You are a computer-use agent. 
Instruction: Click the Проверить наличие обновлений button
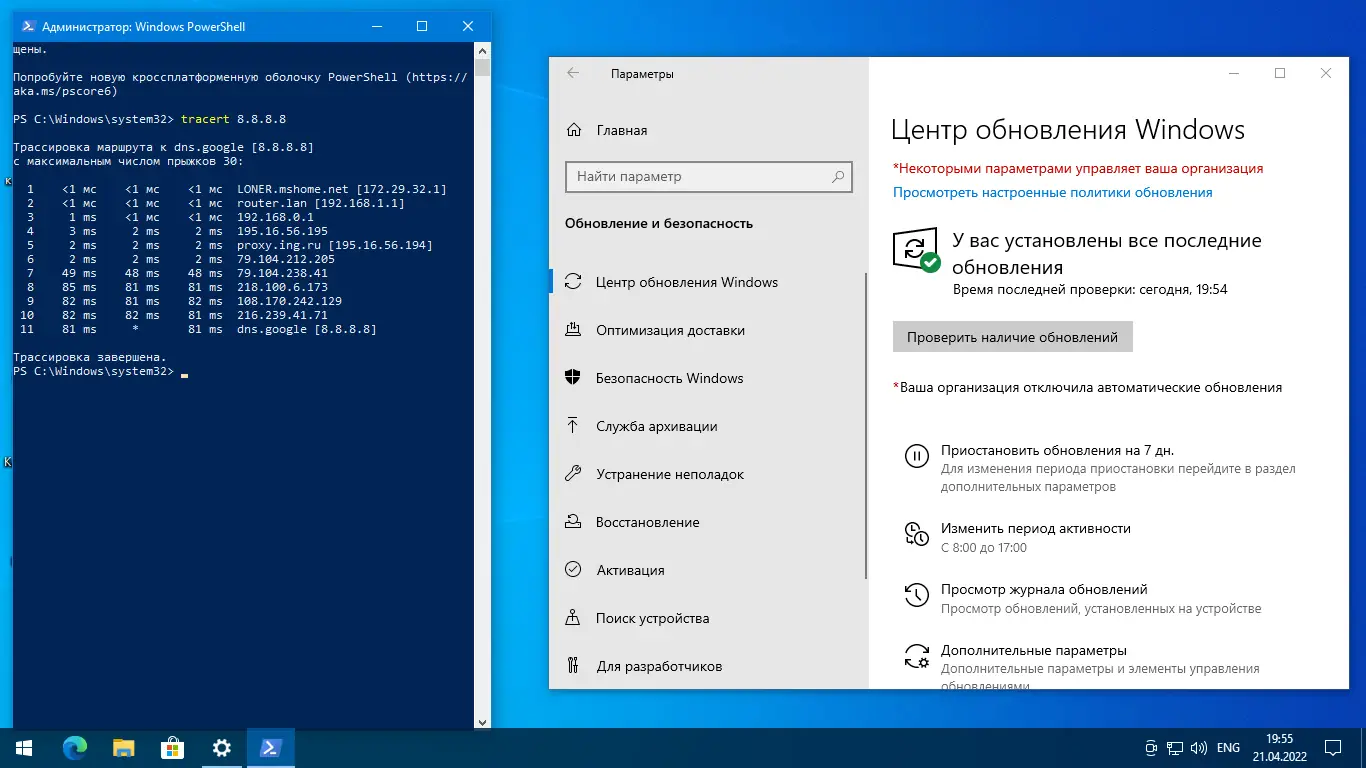1012,337
